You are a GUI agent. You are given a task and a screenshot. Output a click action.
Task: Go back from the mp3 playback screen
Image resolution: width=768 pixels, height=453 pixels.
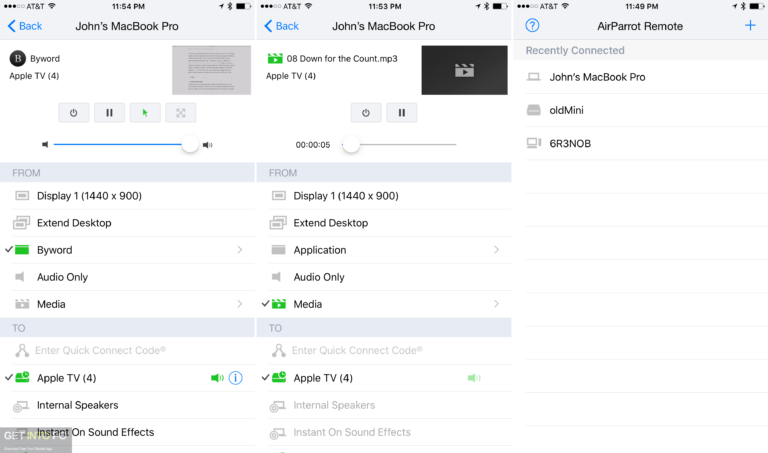[282, 26]
